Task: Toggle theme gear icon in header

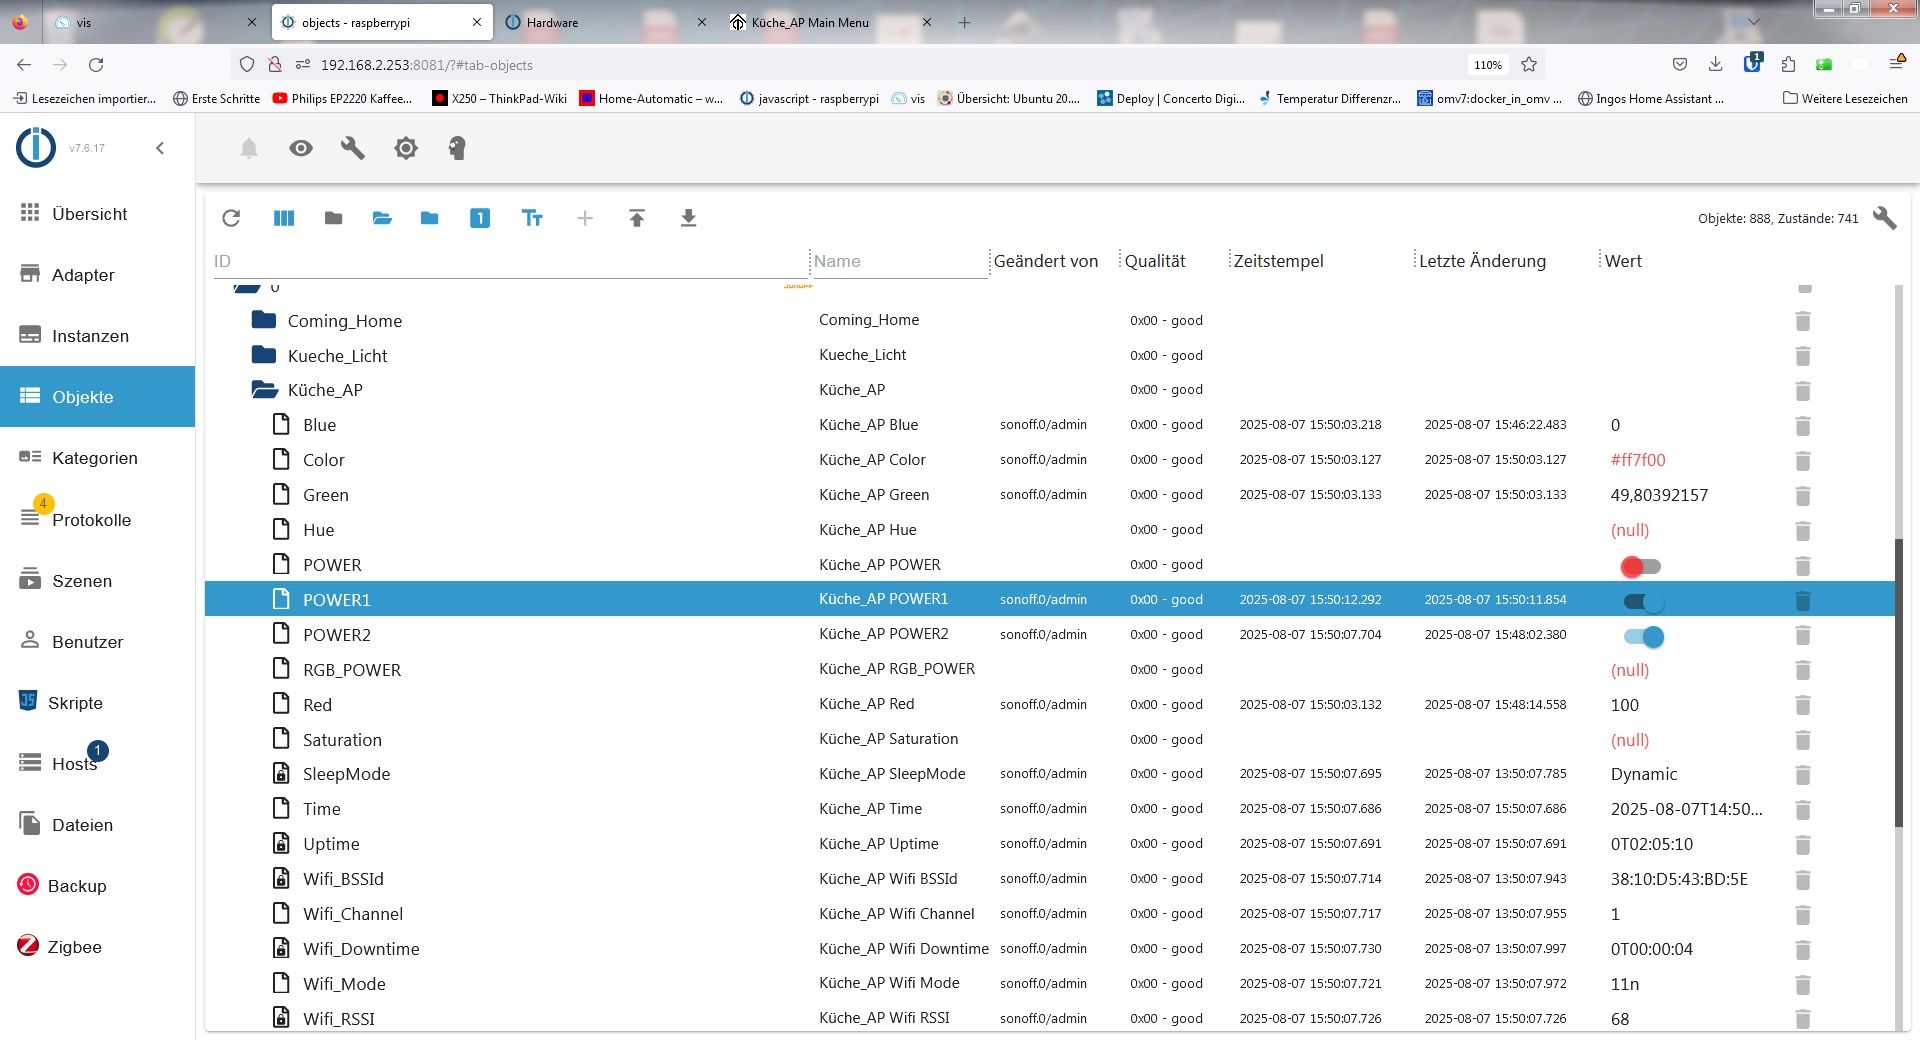Action: click(405, 149)
